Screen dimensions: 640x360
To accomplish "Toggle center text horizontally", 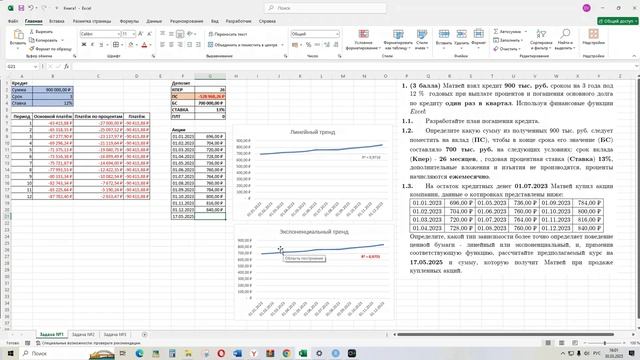I will tap(171, 44).
